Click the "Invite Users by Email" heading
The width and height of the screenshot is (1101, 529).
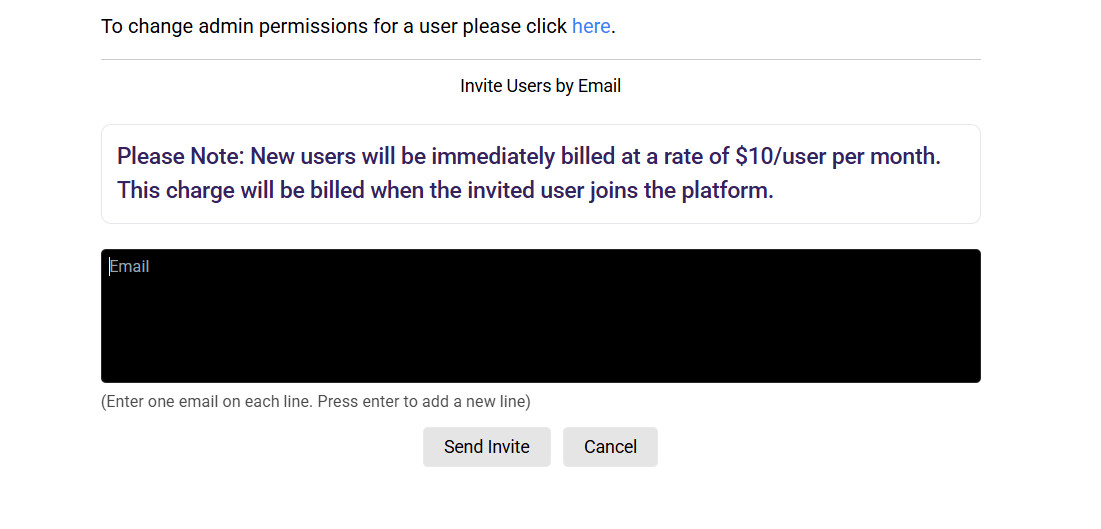(x=540, y=86)
